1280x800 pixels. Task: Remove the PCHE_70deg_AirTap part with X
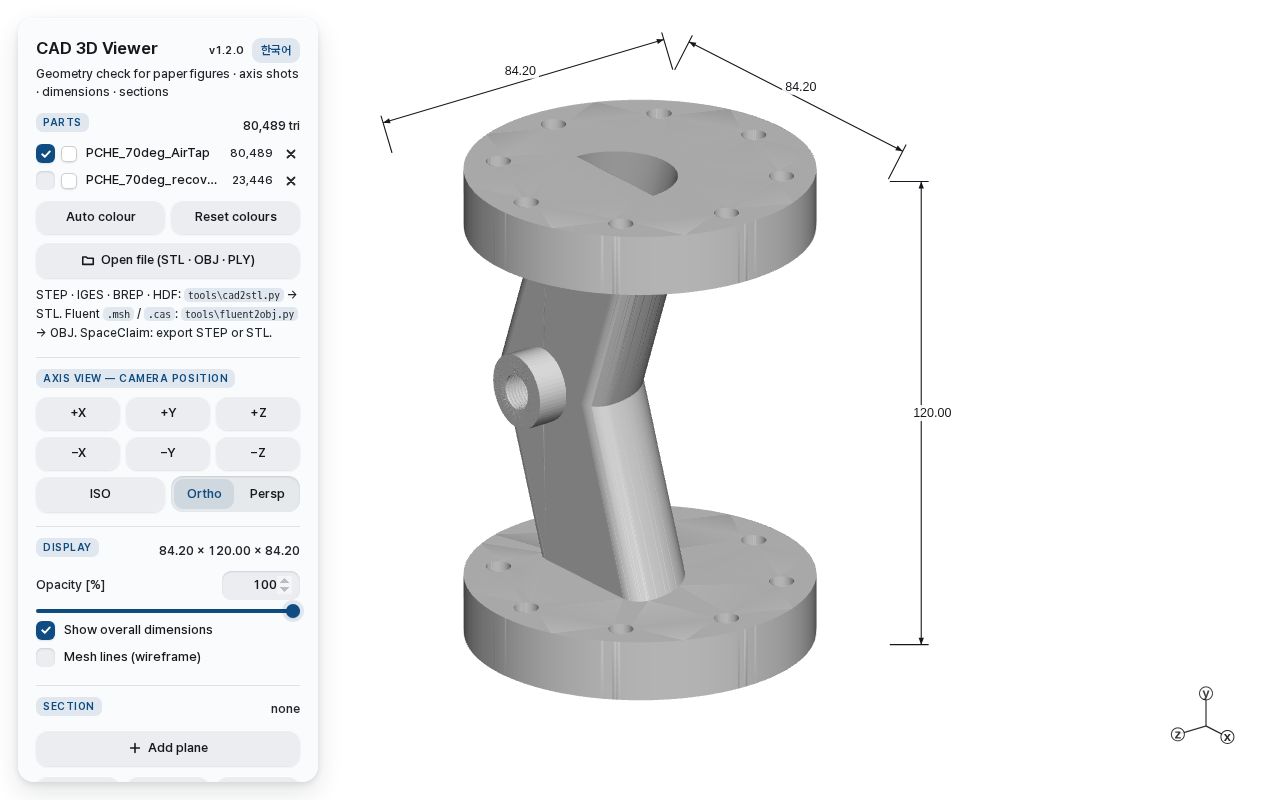[x=291, y=154]
